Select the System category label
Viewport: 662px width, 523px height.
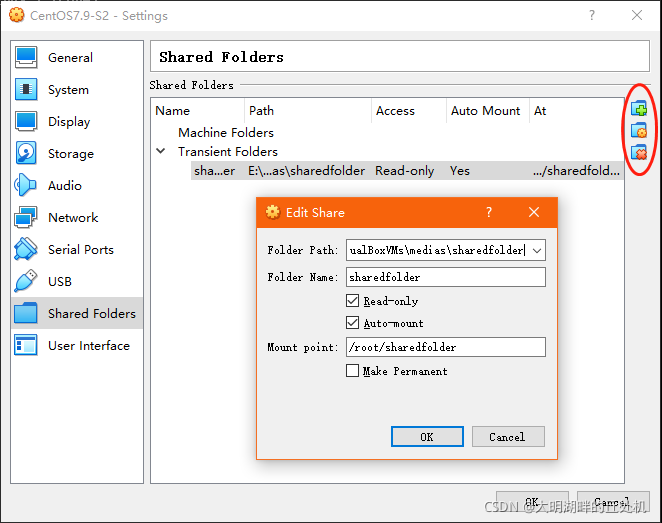coord(68,89)
